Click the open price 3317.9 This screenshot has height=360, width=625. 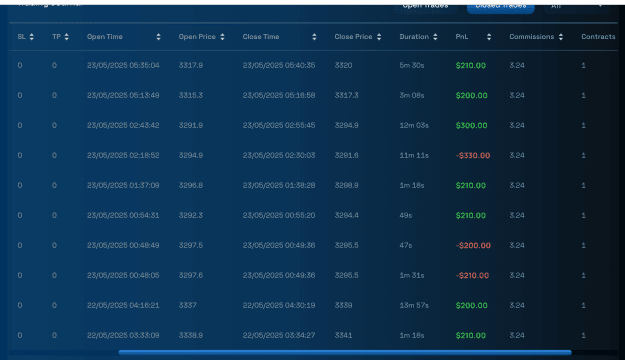click(191, 65)
